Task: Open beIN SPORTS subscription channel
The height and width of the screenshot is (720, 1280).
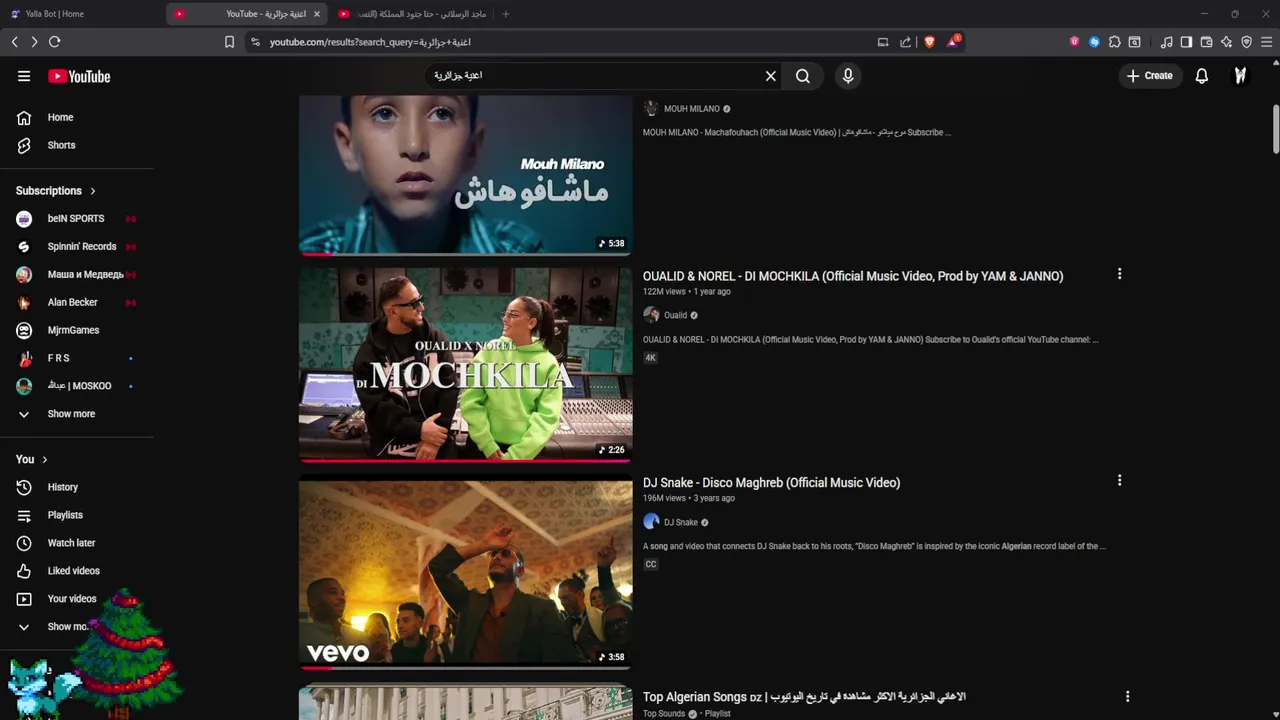Action: 77,219
